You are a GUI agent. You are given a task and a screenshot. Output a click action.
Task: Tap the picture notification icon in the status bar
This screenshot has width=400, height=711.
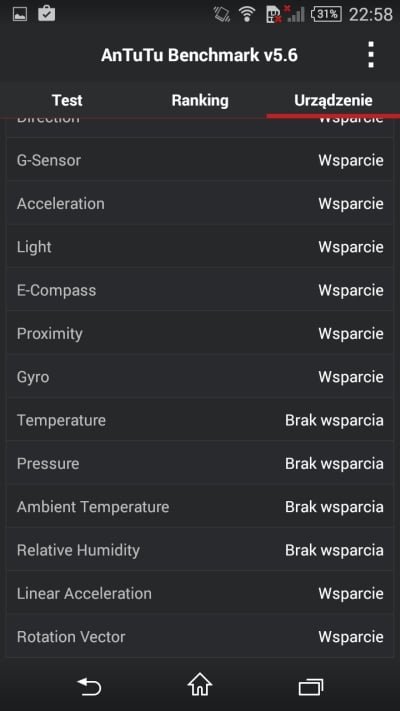[x=20, y=15]
